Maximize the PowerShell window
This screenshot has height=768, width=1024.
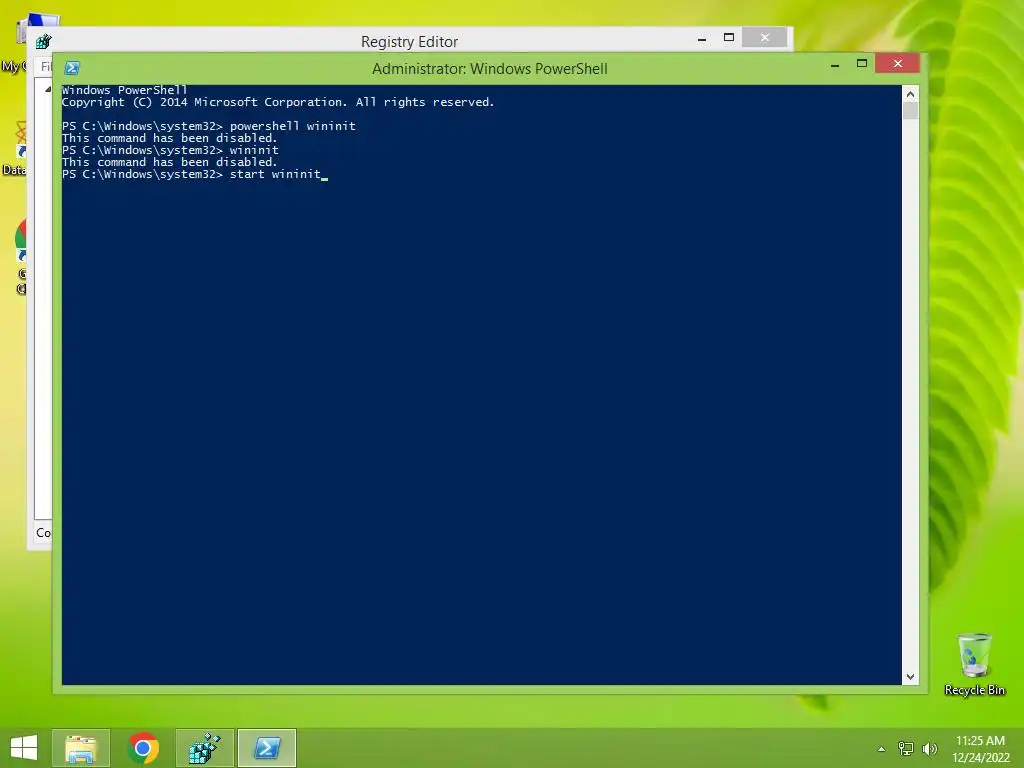click(862, 63)
